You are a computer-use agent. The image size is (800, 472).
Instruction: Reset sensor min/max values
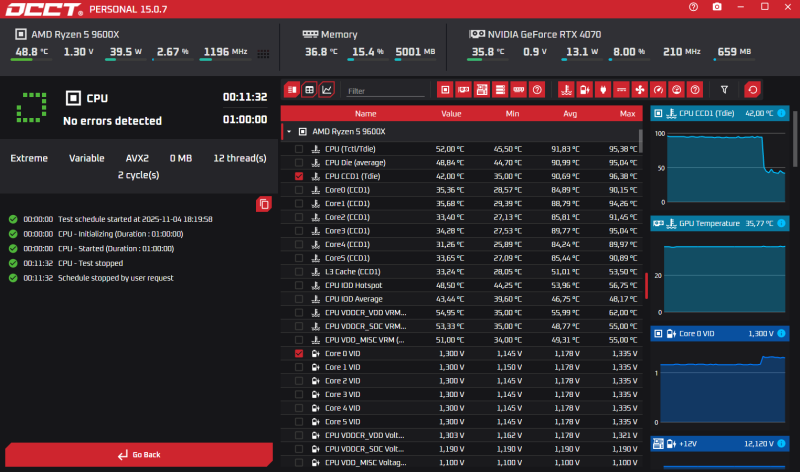coord(752,90)
